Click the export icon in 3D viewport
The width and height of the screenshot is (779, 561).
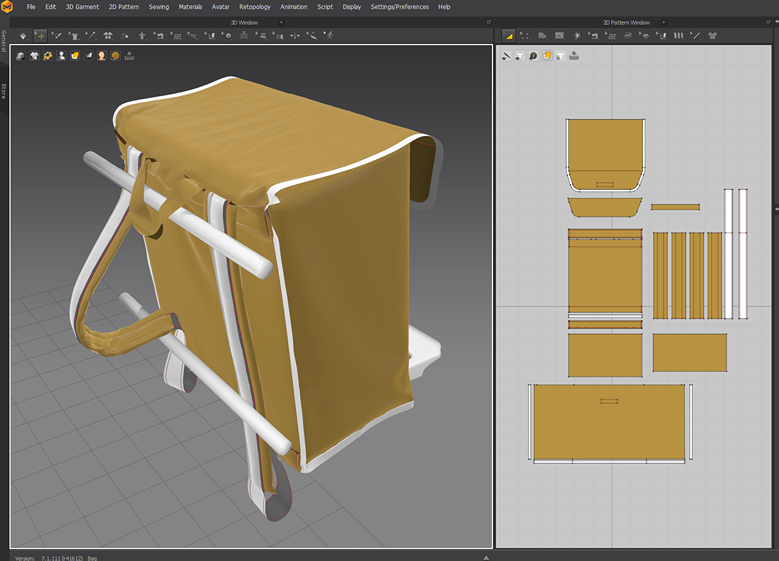coord(129,56)
